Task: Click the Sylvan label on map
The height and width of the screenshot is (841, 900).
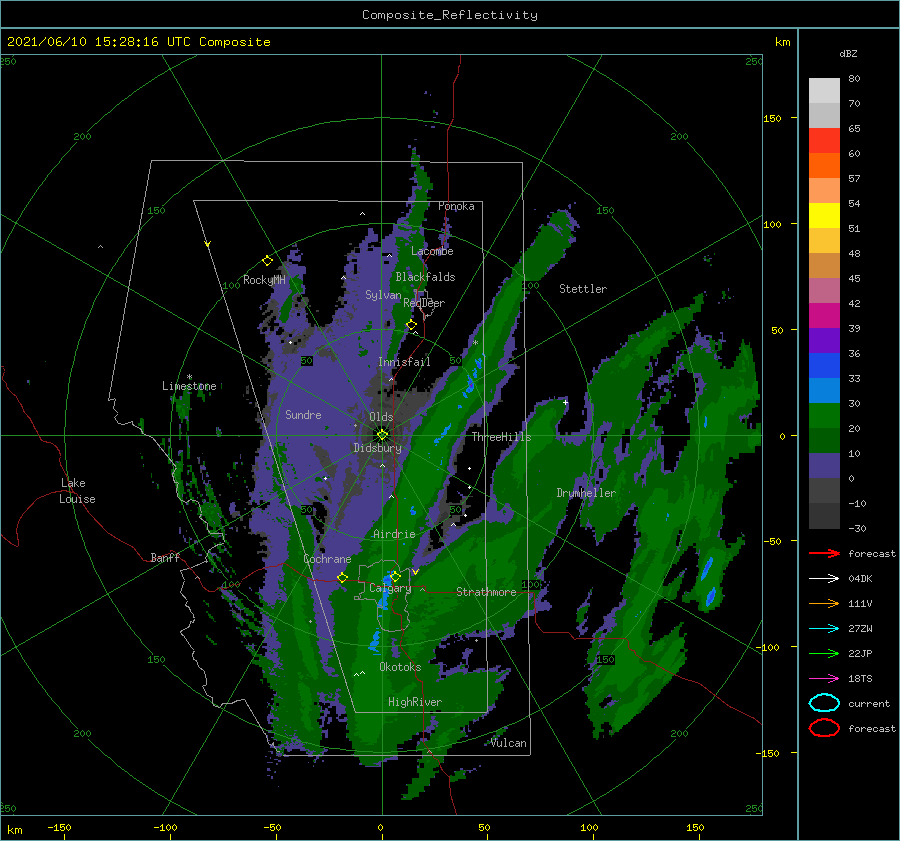Action: click(383, 295)
